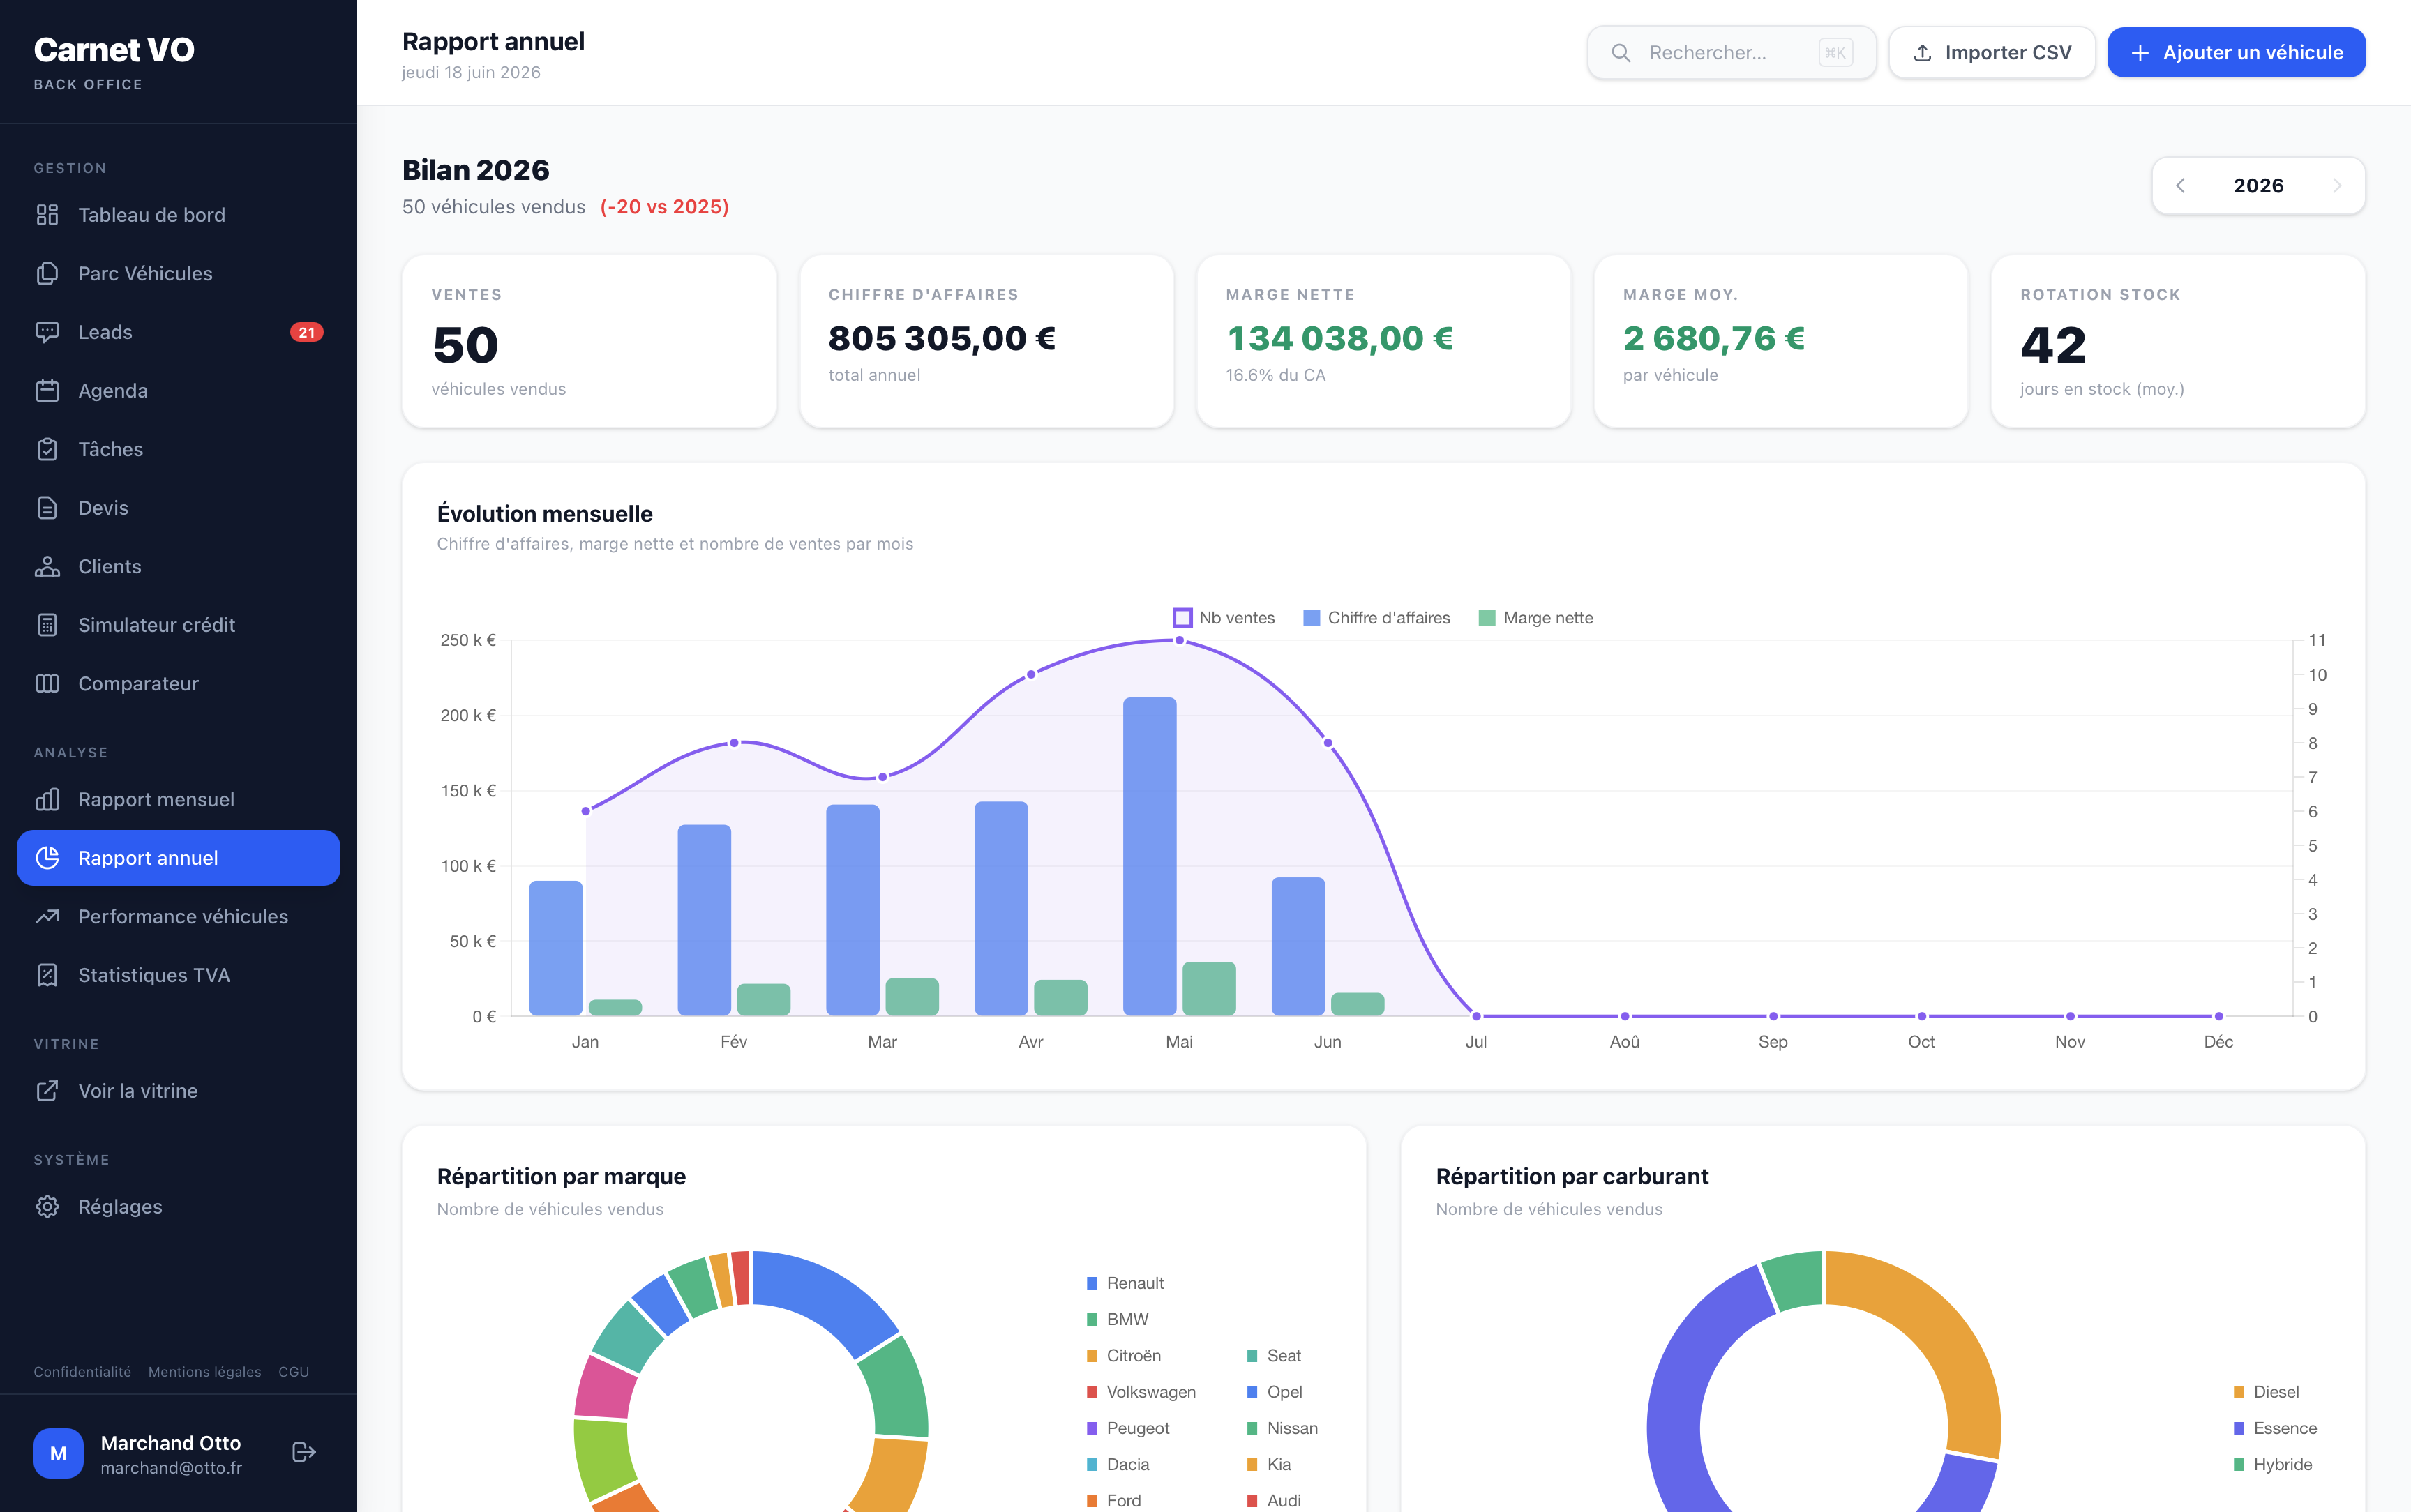Go to the Agenda page
The image size is (2411, 1512).
178,391
